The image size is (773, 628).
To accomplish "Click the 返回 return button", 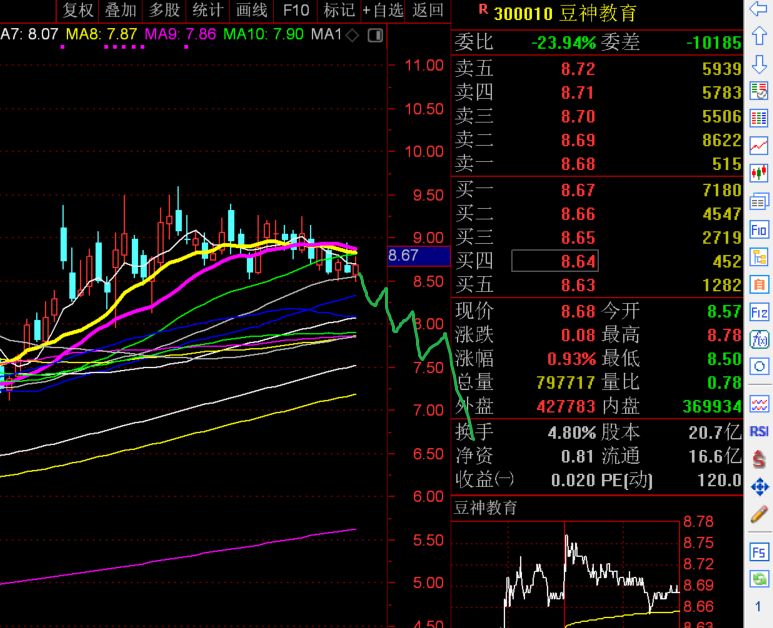I will 427,10.
